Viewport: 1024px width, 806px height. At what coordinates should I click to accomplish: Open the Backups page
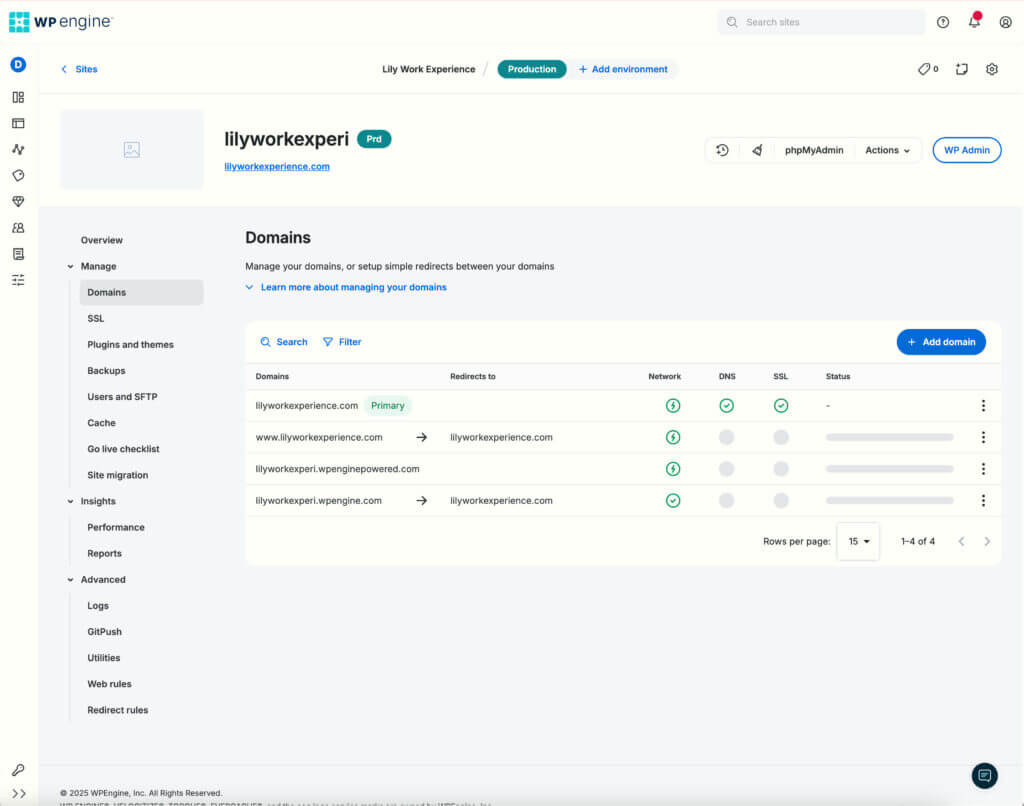pyautogui.click(x=106, y=371)
